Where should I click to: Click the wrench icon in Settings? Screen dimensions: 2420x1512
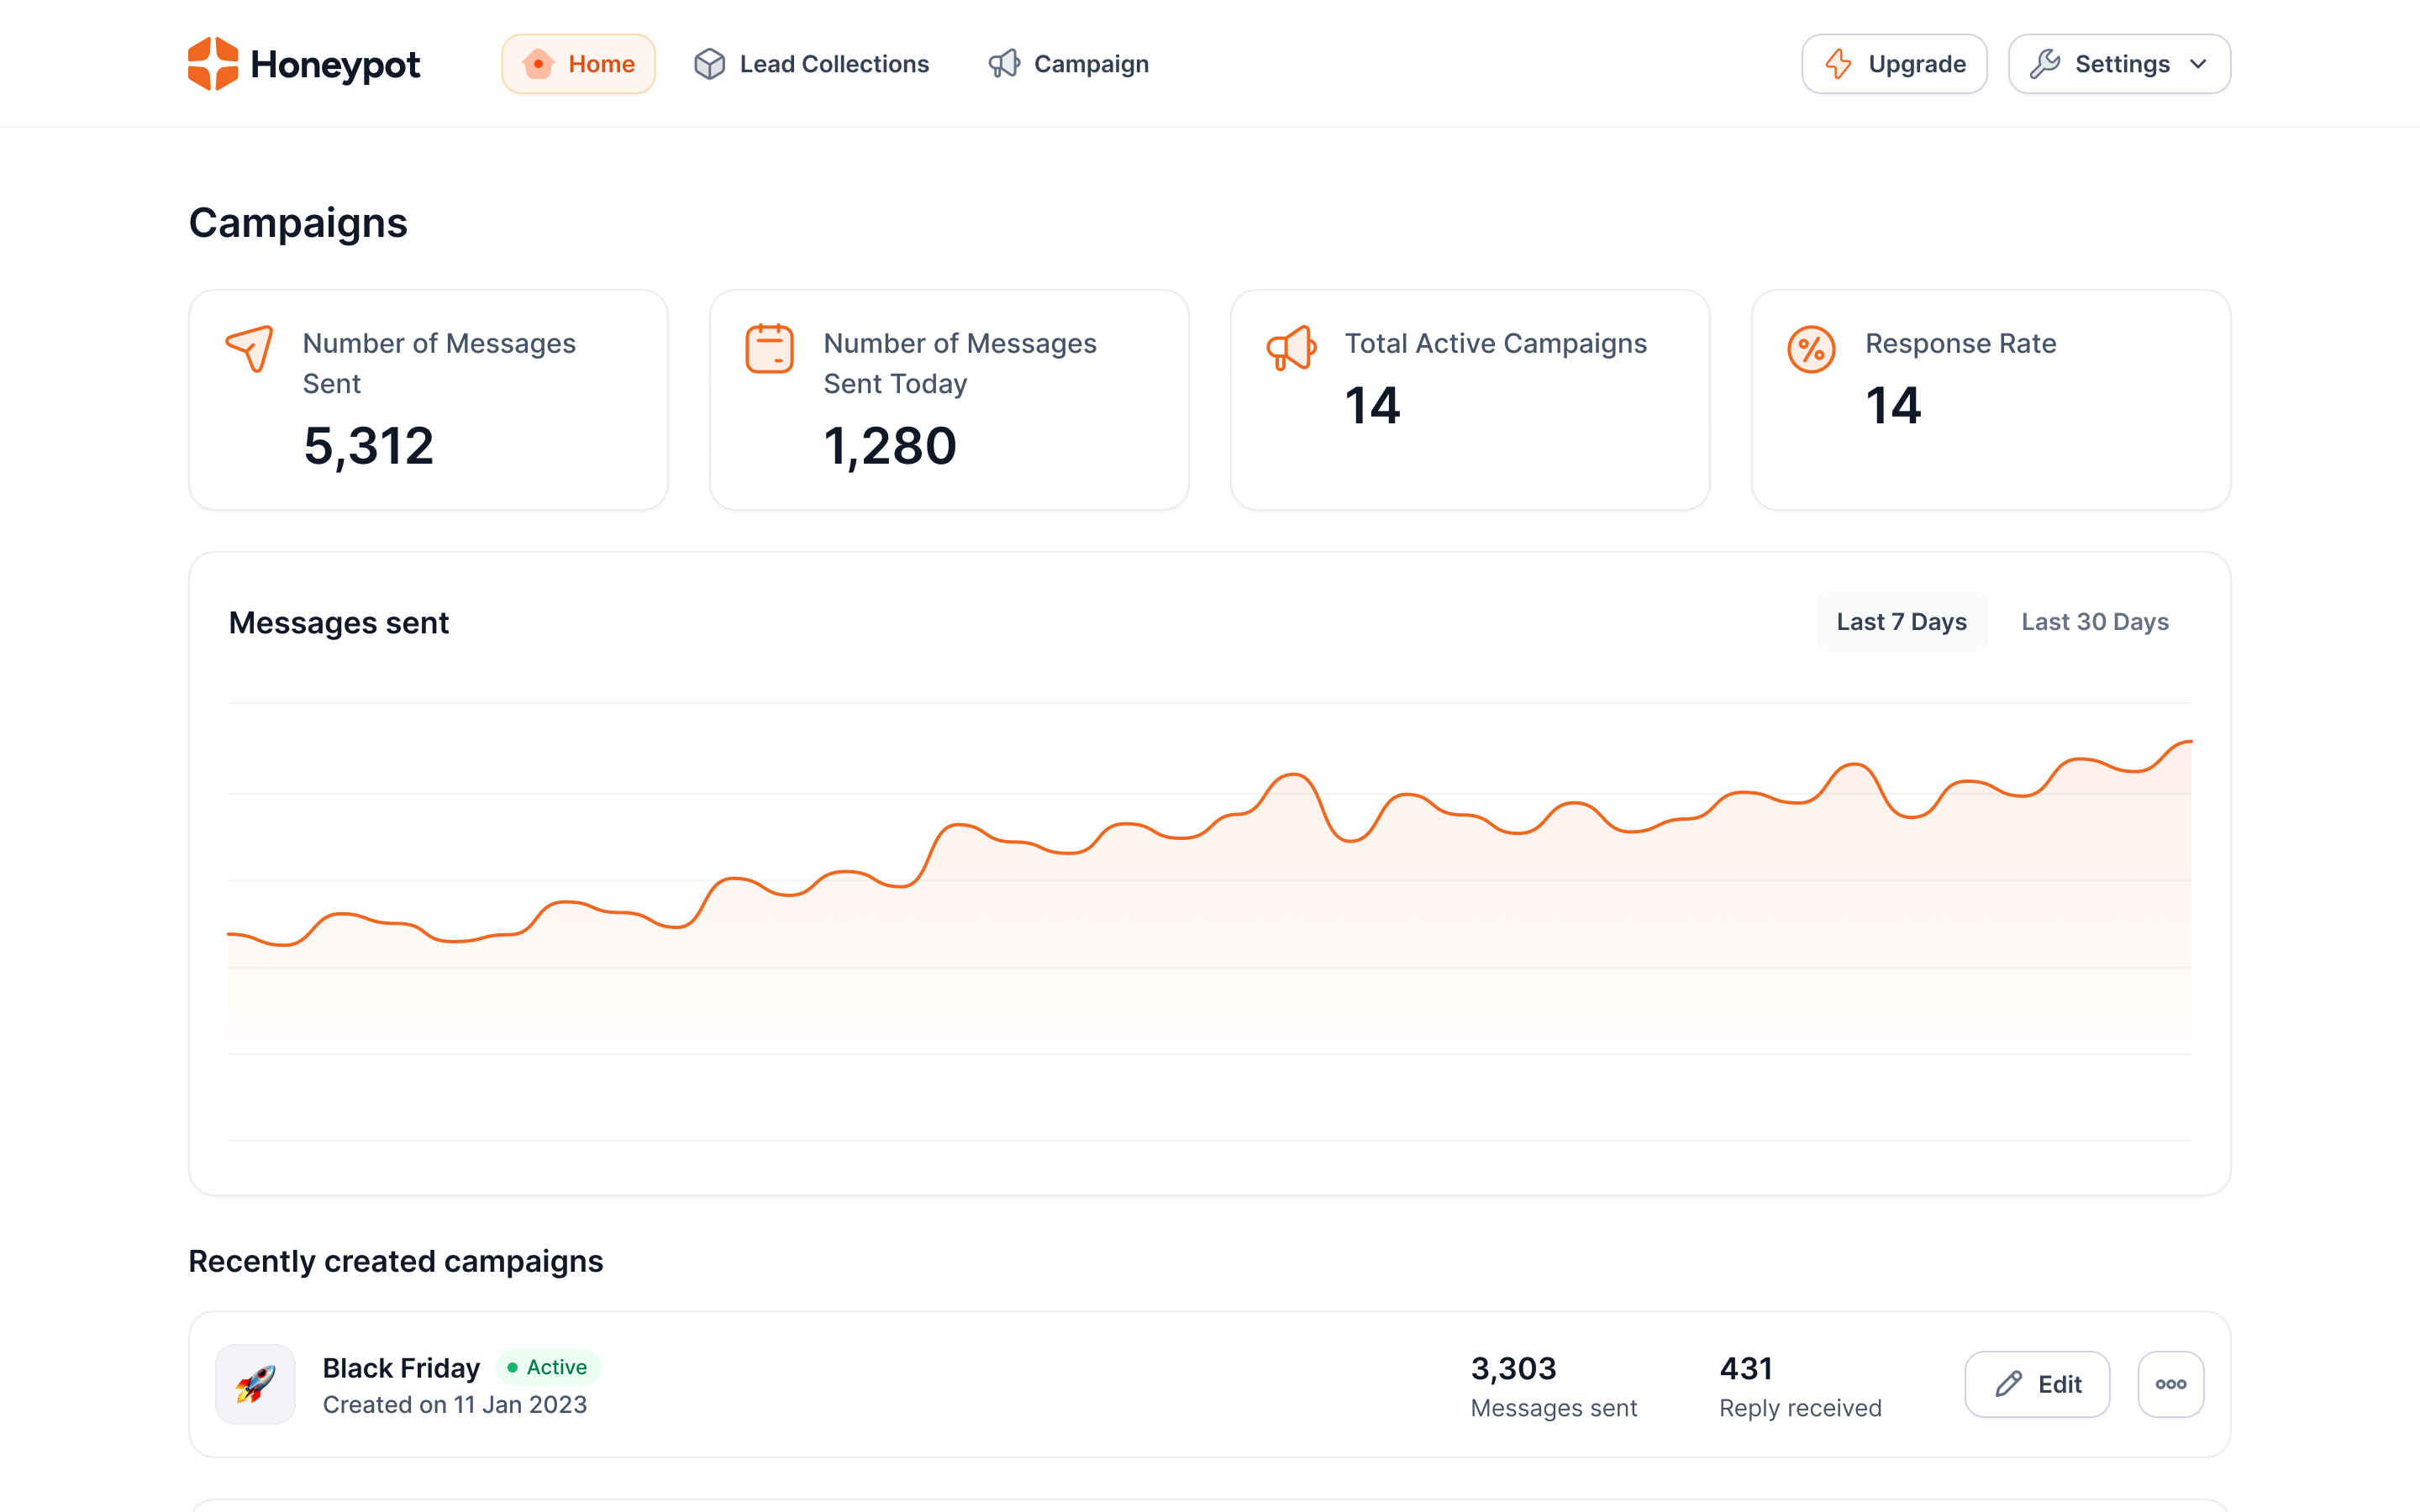click(2044, 64)
